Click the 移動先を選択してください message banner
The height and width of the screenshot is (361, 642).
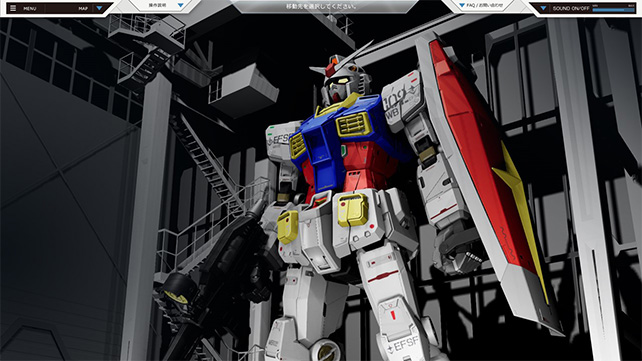coord(321,7)
